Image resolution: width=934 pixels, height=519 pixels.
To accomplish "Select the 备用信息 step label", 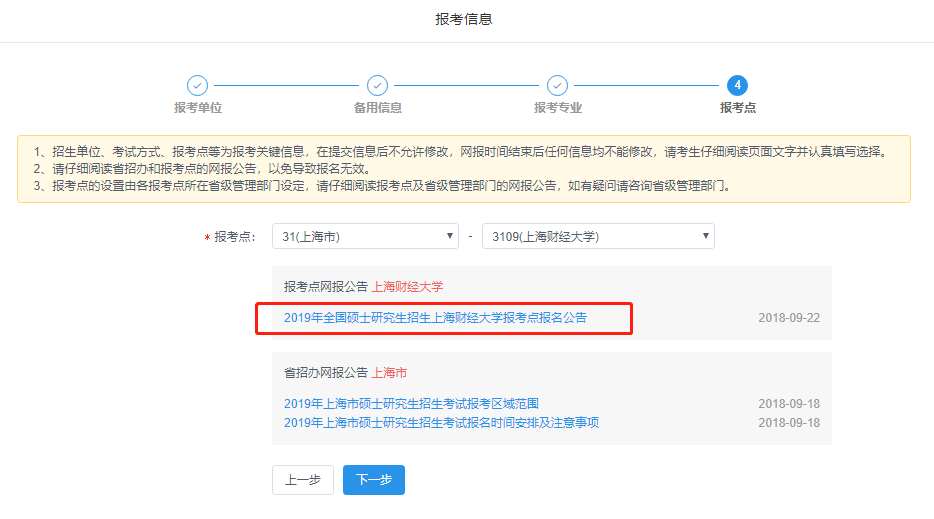I will (377, 108).
